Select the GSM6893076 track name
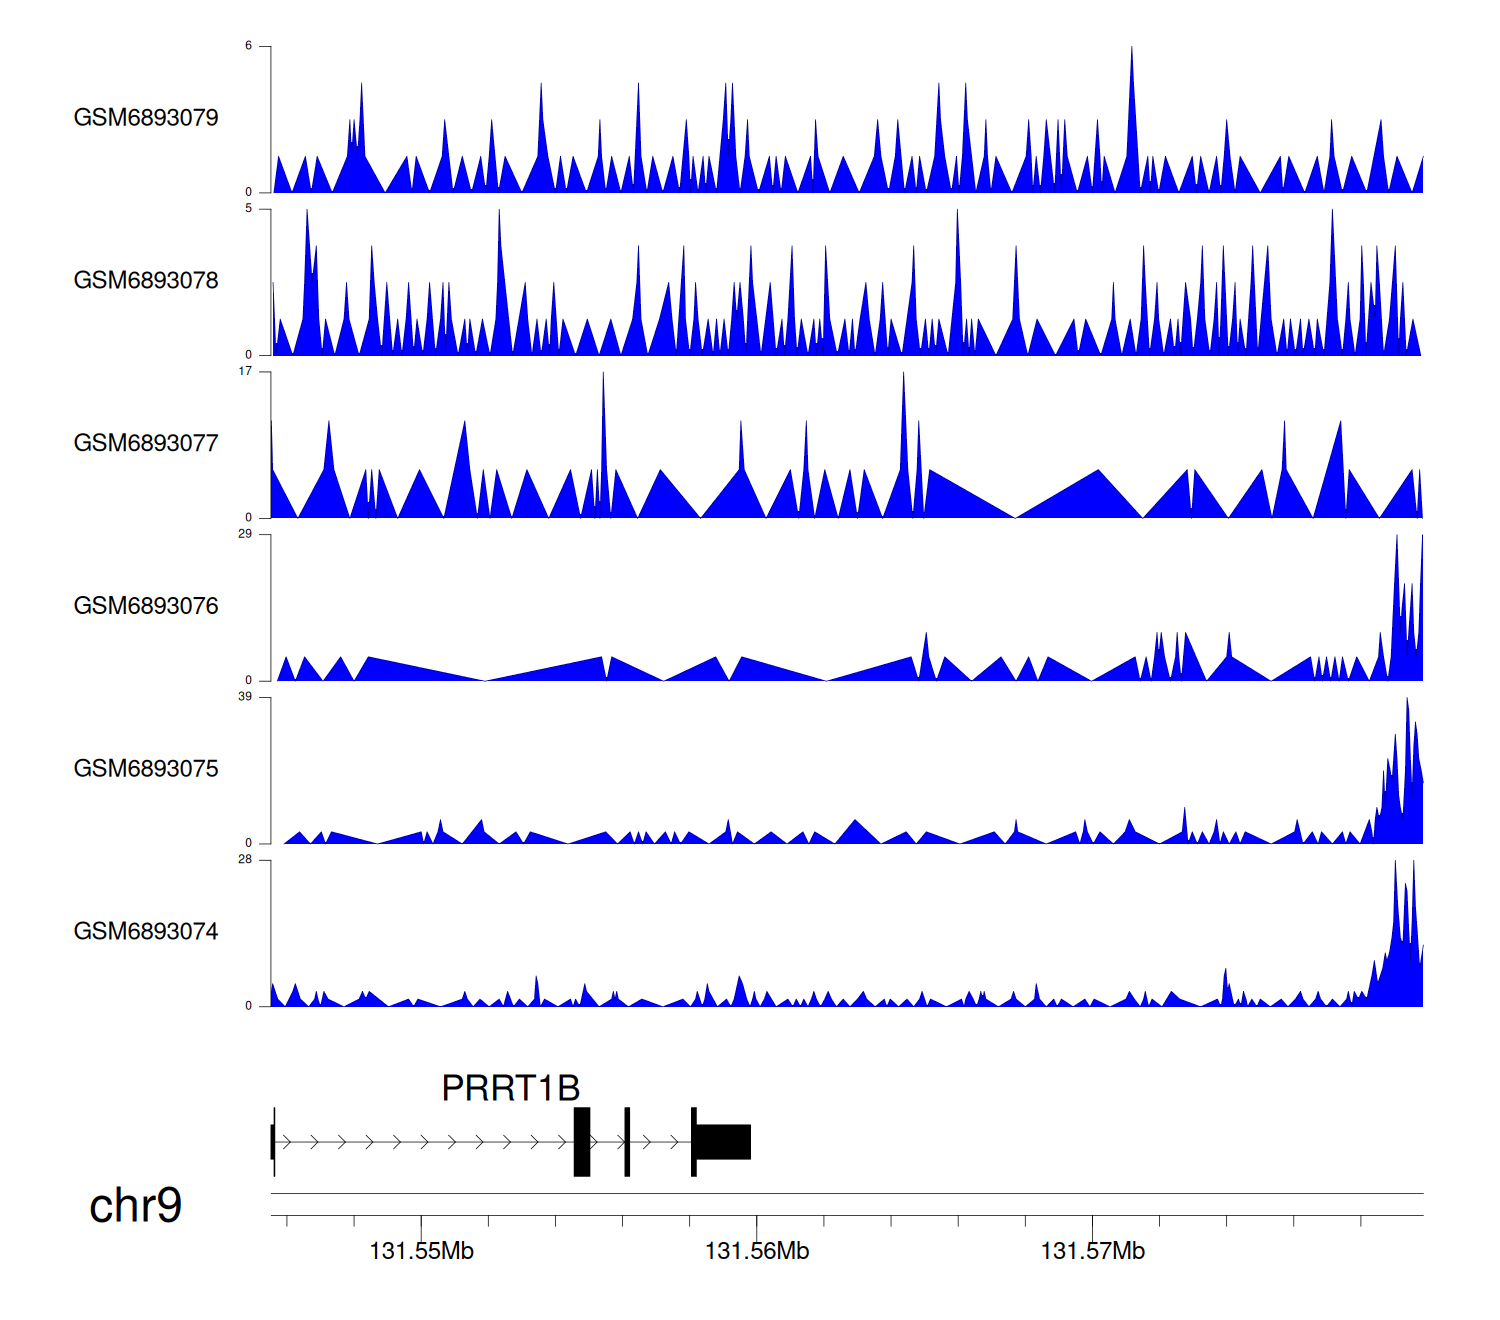Image resolution: width=1500 pixels, height=1320 pixels. (146, 606)
